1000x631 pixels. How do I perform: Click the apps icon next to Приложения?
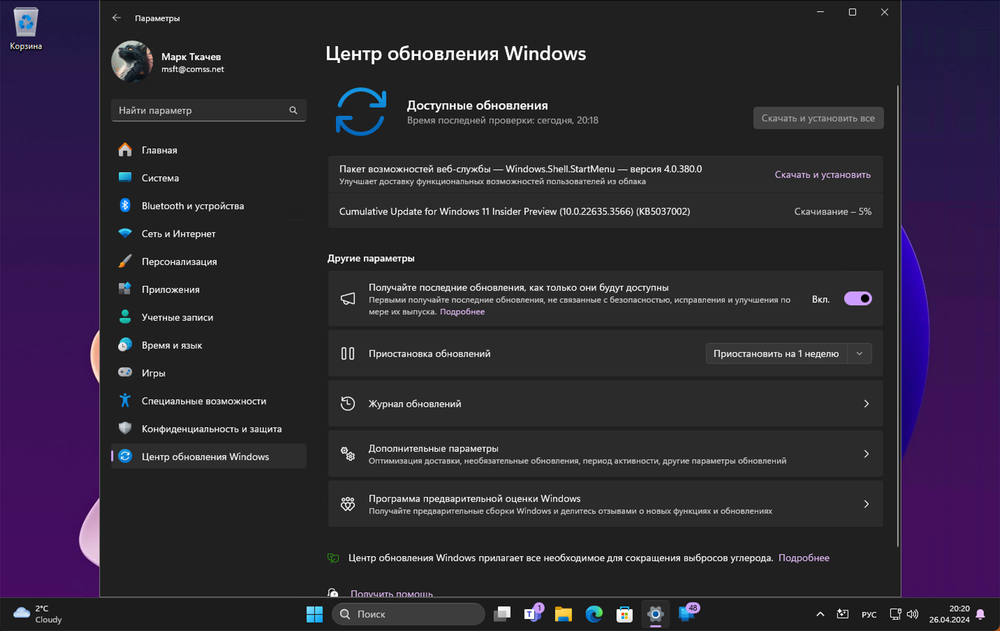tap(125, 289)
